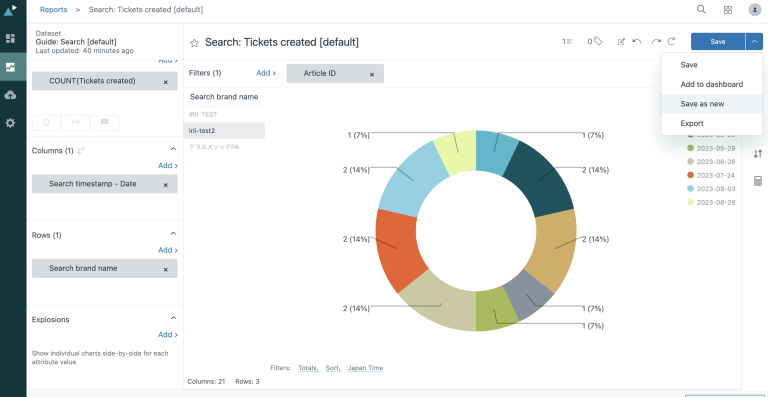Click the 2023-05-29 legend swatch
768x397 pixels.
691,148
